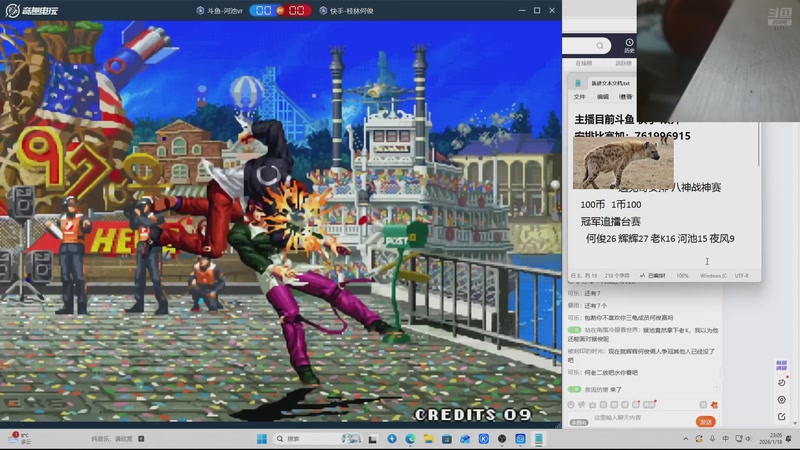
Task: Click the edit/compose icon in right sidebar
Action: point(782,416)
